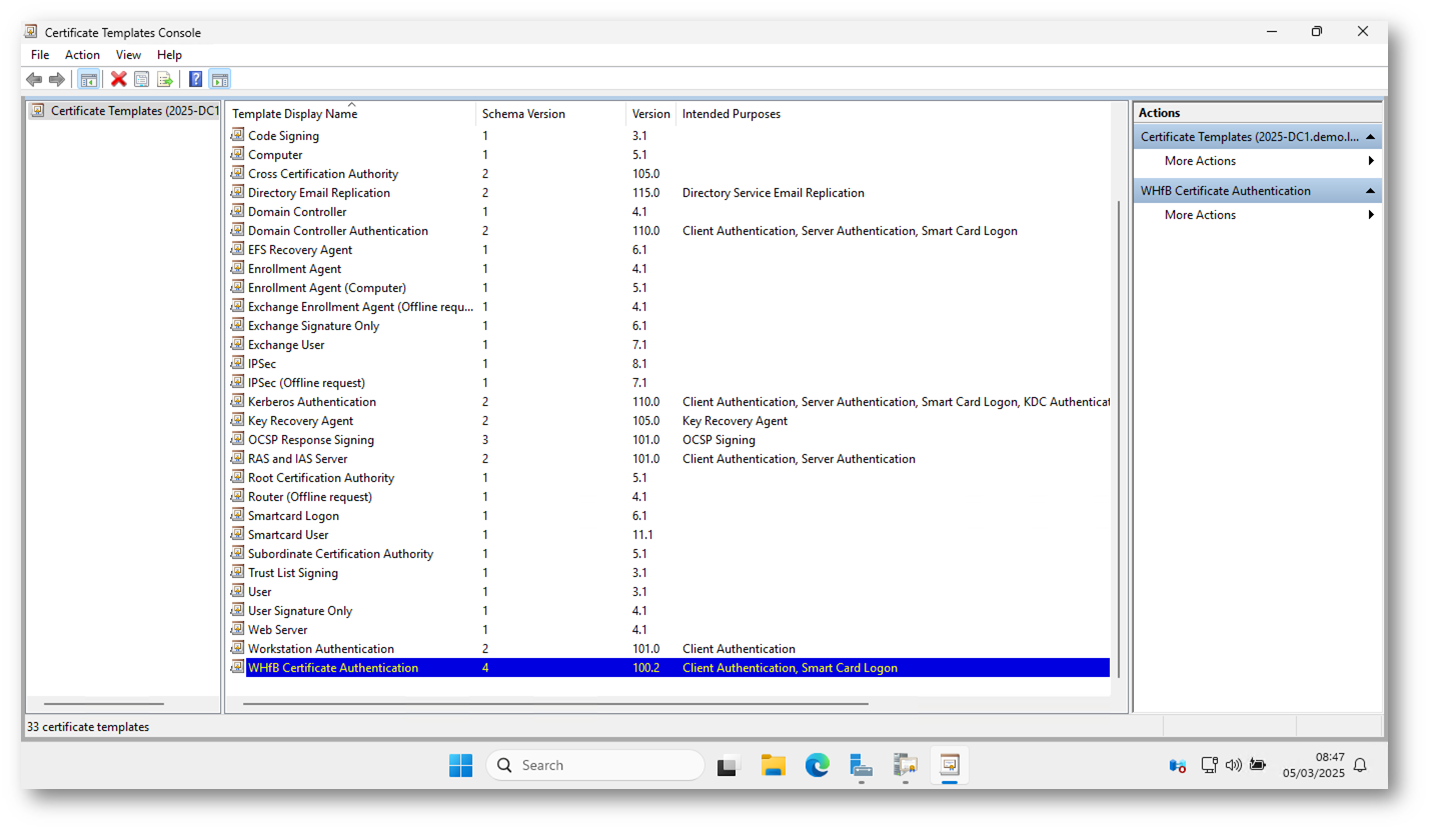Collapse the Certificate Templates actions section
Viewport: 1430px width, 831px height.
pos(1370,137)
